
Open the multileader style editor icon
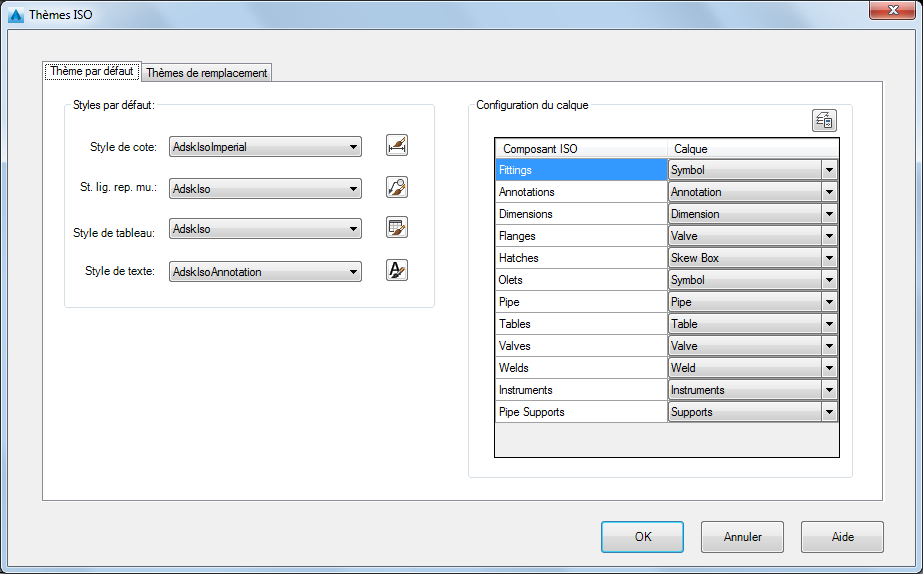pos(397,187)
